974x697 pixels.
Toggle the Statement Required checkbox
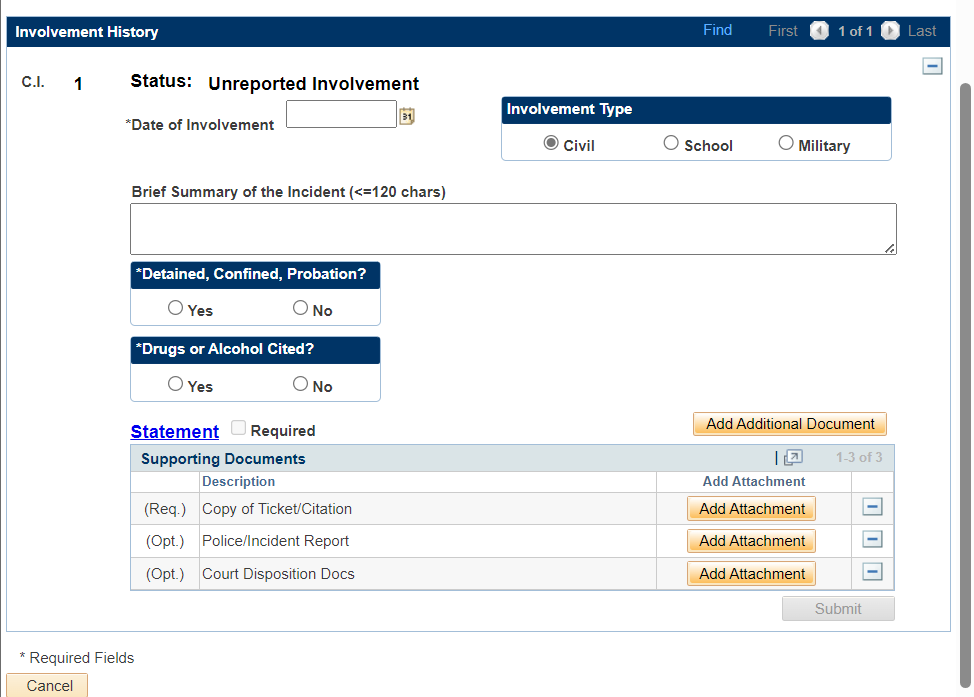click(x=238, y=429)
